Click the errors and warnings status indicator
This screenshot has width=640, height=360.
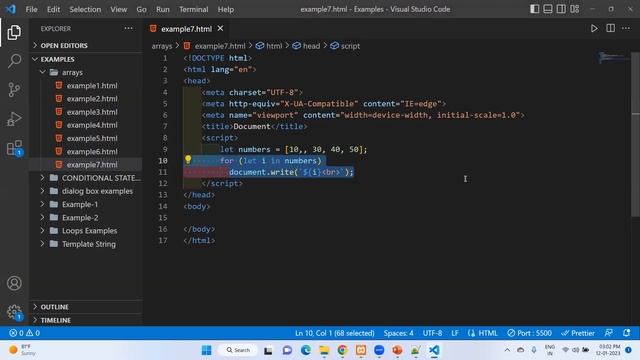pos(24,333)
